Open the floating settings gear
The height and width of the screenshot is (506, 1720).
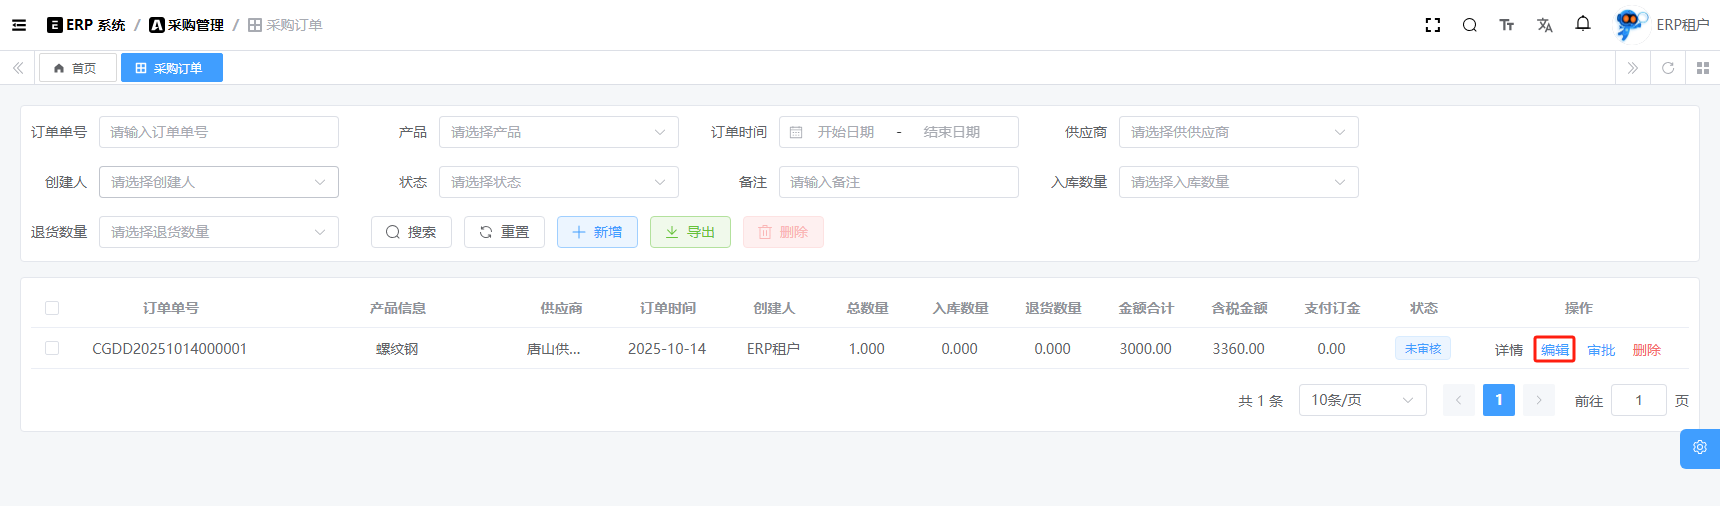[1699, 448]
